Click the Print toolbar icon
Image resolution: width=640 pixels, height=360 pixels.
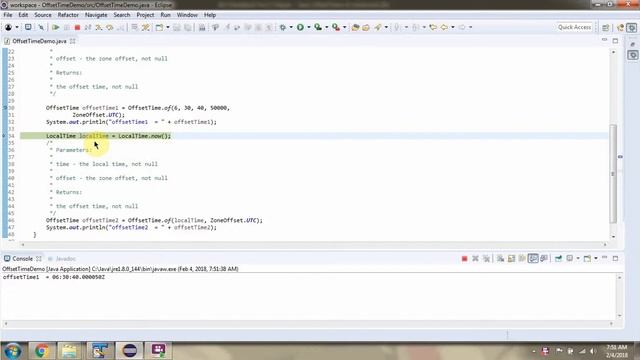(x=202, y=27)
